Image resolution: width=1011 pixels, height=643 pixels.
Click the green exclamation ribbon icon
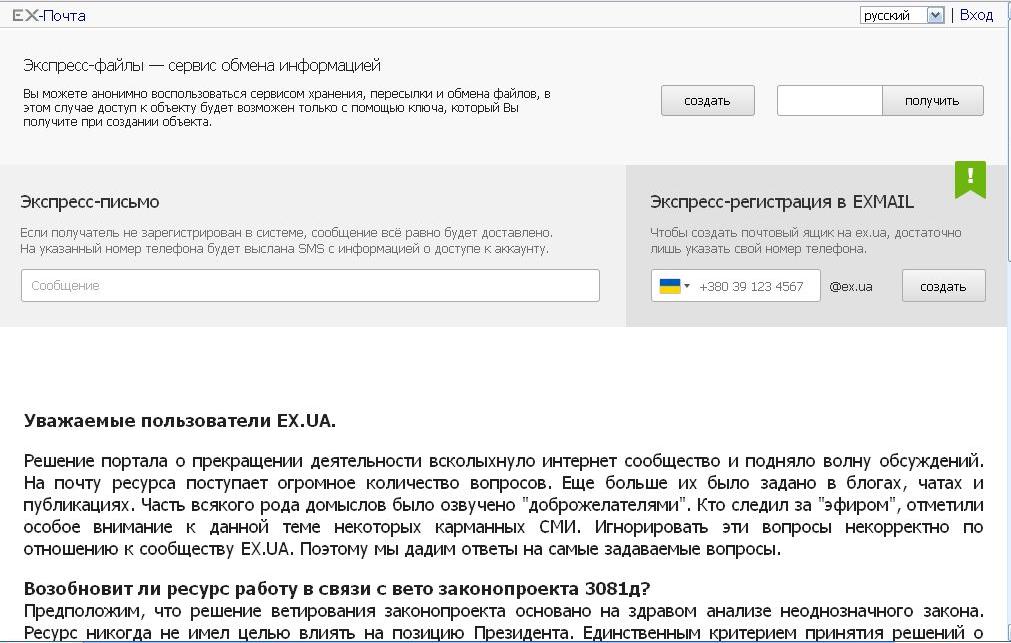click(x=970, y=179)
